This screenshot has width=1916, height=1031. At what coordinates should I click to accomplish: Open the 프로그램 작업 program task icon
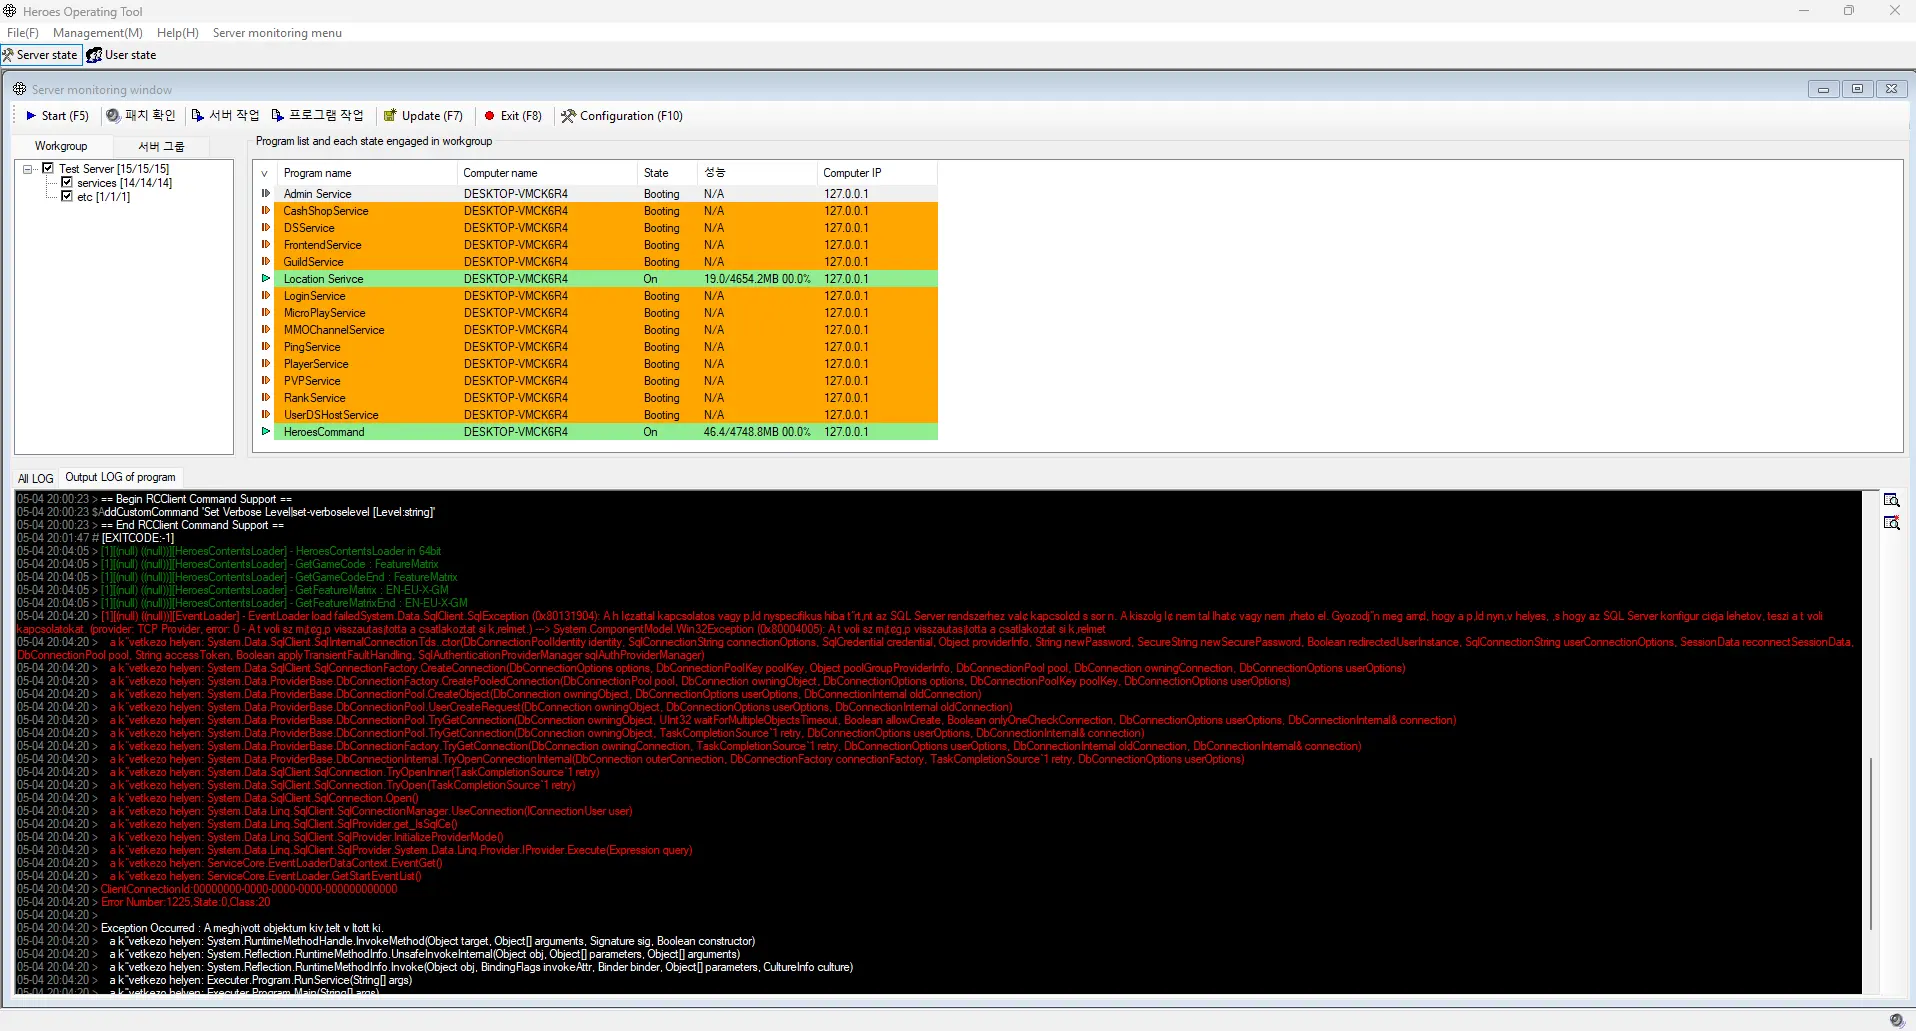tap(278, 116)
